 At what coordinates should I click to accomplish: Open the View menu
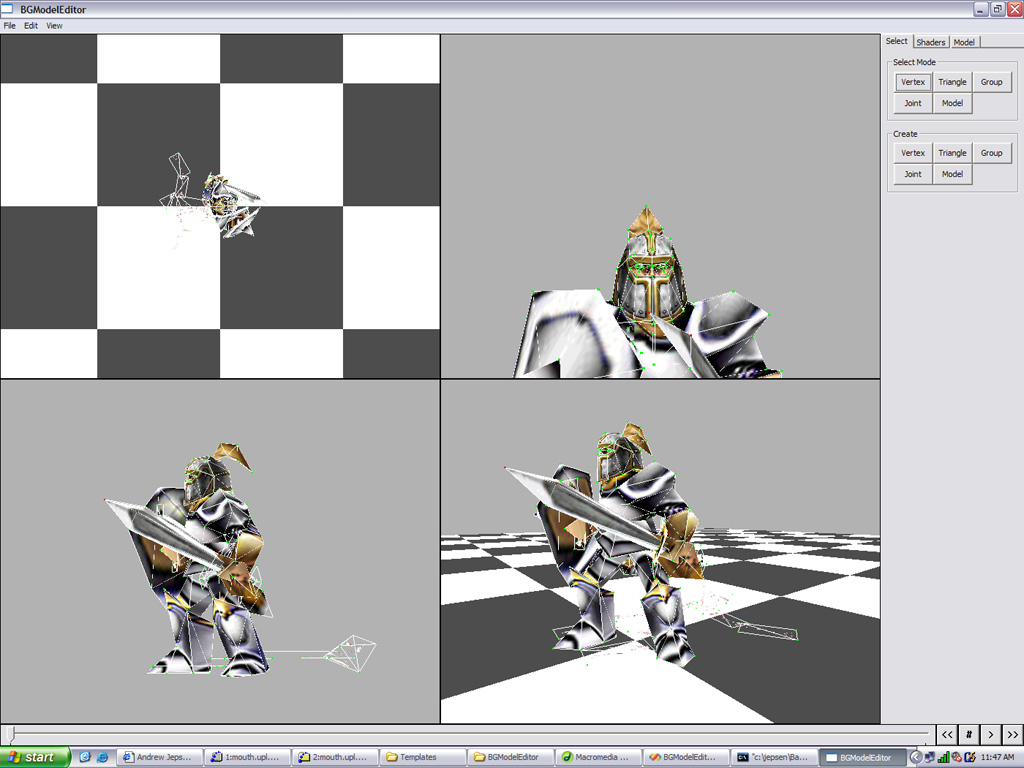click(54, 26)
